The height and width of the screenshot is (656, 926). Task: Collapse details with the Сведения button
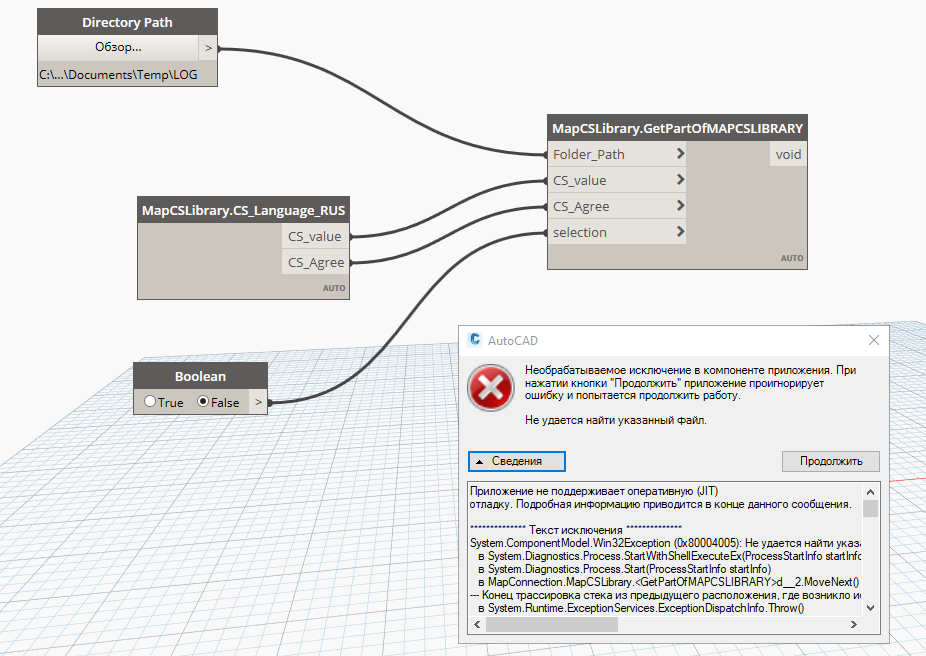(x=517, y=461)
